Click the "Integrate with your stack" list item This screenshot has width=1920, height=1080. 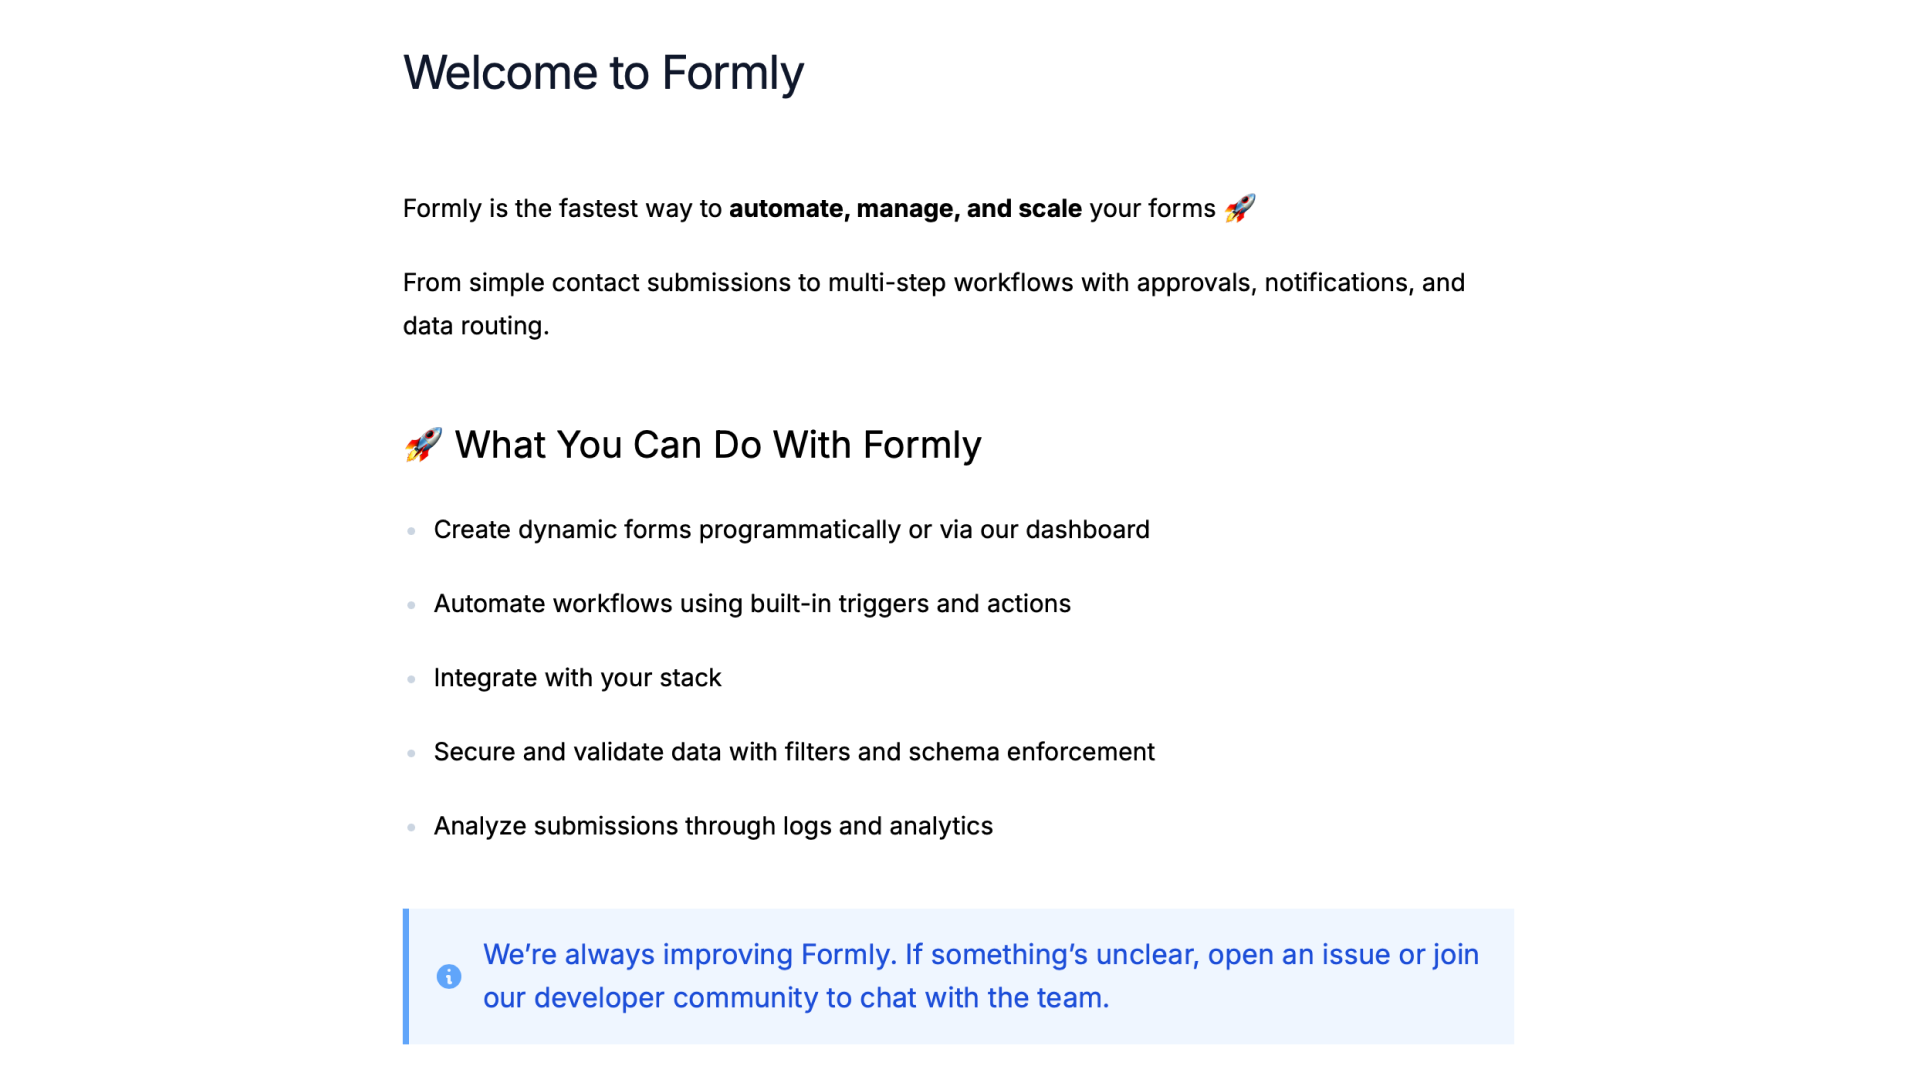tap(577, 678)
